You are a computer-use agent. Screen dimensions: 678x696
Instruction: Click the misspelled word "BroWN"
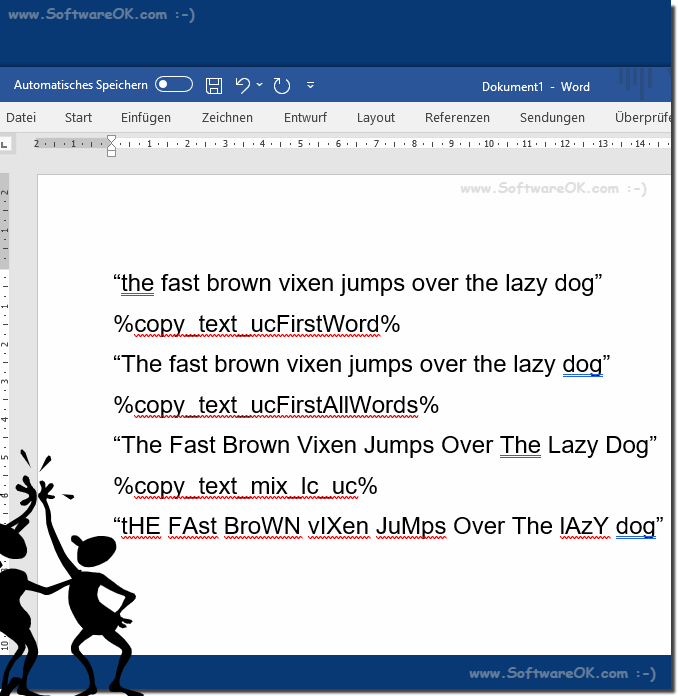click(262, 526)
